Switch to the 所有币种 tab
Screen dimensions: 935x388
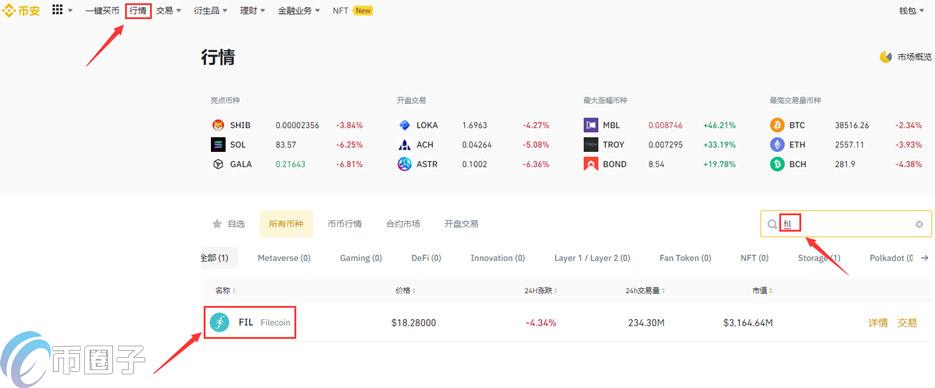coord(286,224)
